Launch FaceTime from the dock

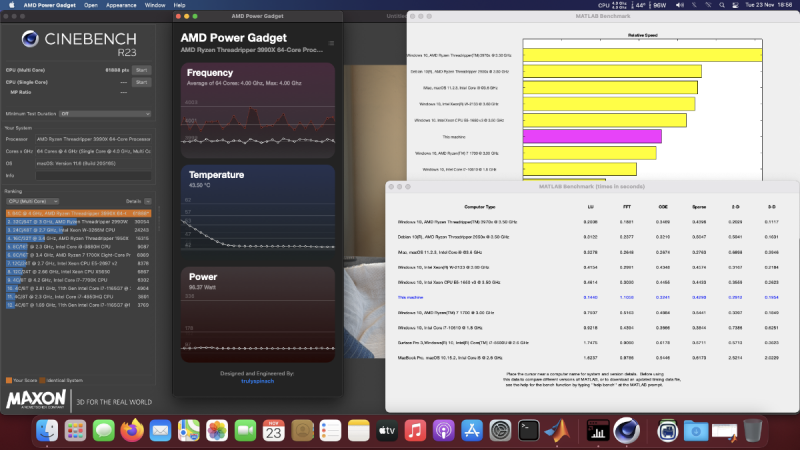pyautogui.click(x=245, y=431)
